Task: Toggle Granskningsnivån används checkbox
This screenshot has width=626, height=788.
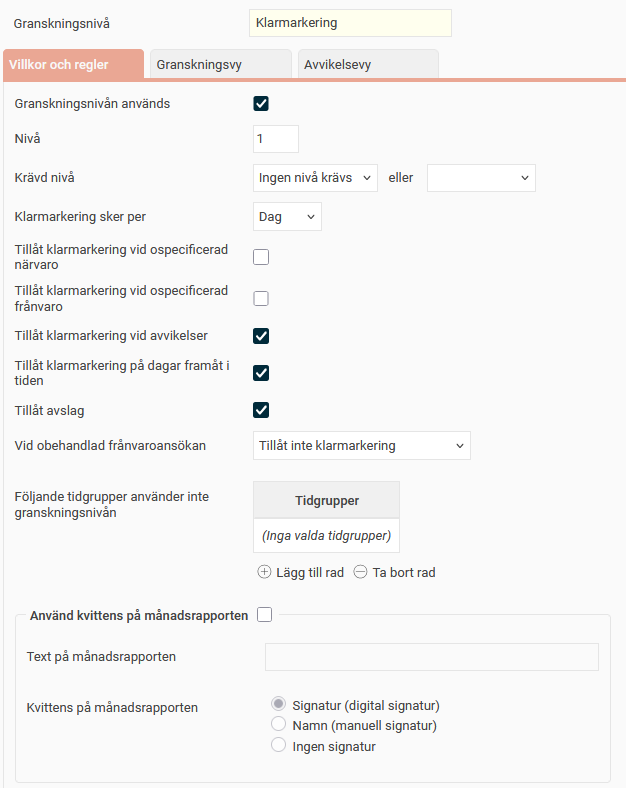Action: point(261,103)
